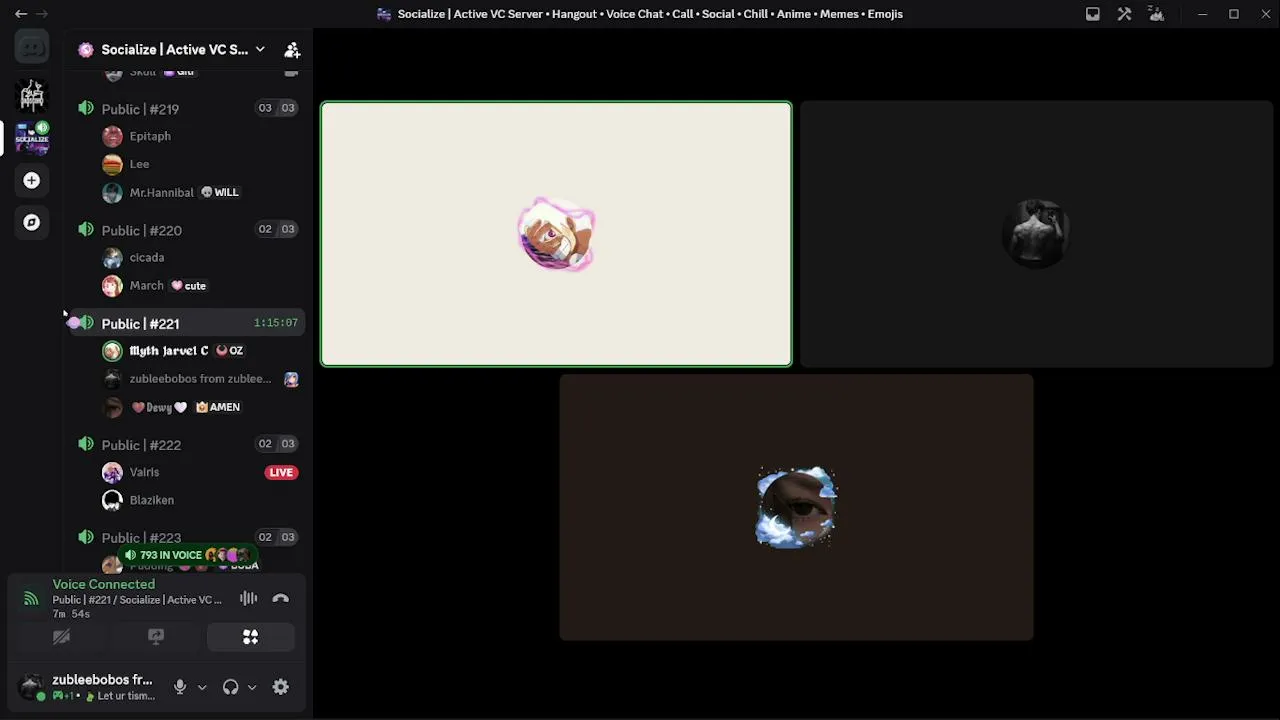Expand the server name dropdown chevron
Image resolution: width=1280 pixels, height=720 pixels.
click(x=260, y=49)
